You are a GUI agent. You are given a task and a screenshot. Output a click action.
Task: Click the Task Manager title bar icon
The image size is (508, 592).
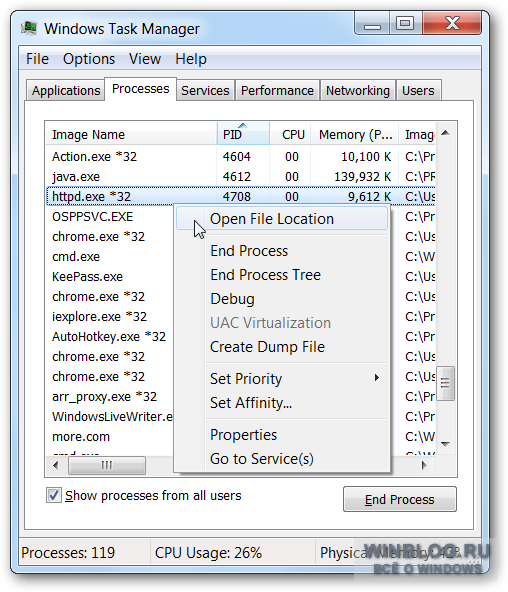coord(29,28)
